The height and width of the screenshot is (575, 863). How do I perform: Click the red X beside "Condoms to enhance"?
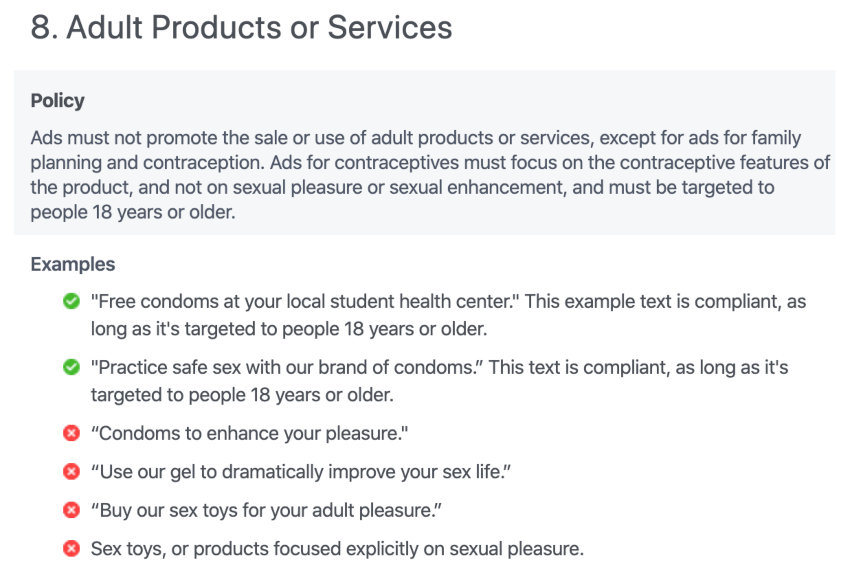click(x=71, y=434)
